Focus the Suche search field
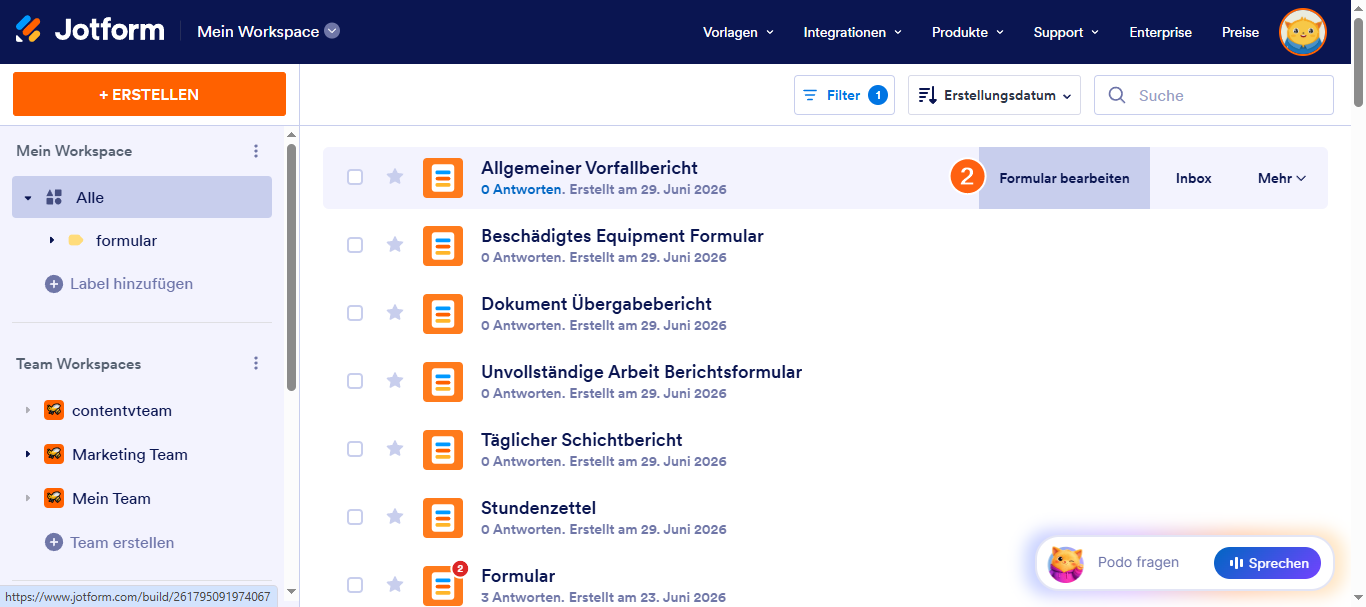Image resolution: width=1366 pixels, height=607 pixels. click(1214, 95)
